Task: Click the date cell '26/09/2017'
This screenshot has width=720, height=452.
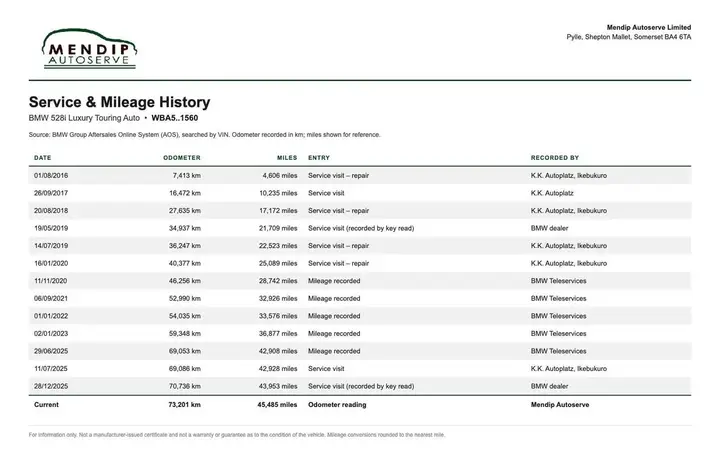Action: pos(51,193)
